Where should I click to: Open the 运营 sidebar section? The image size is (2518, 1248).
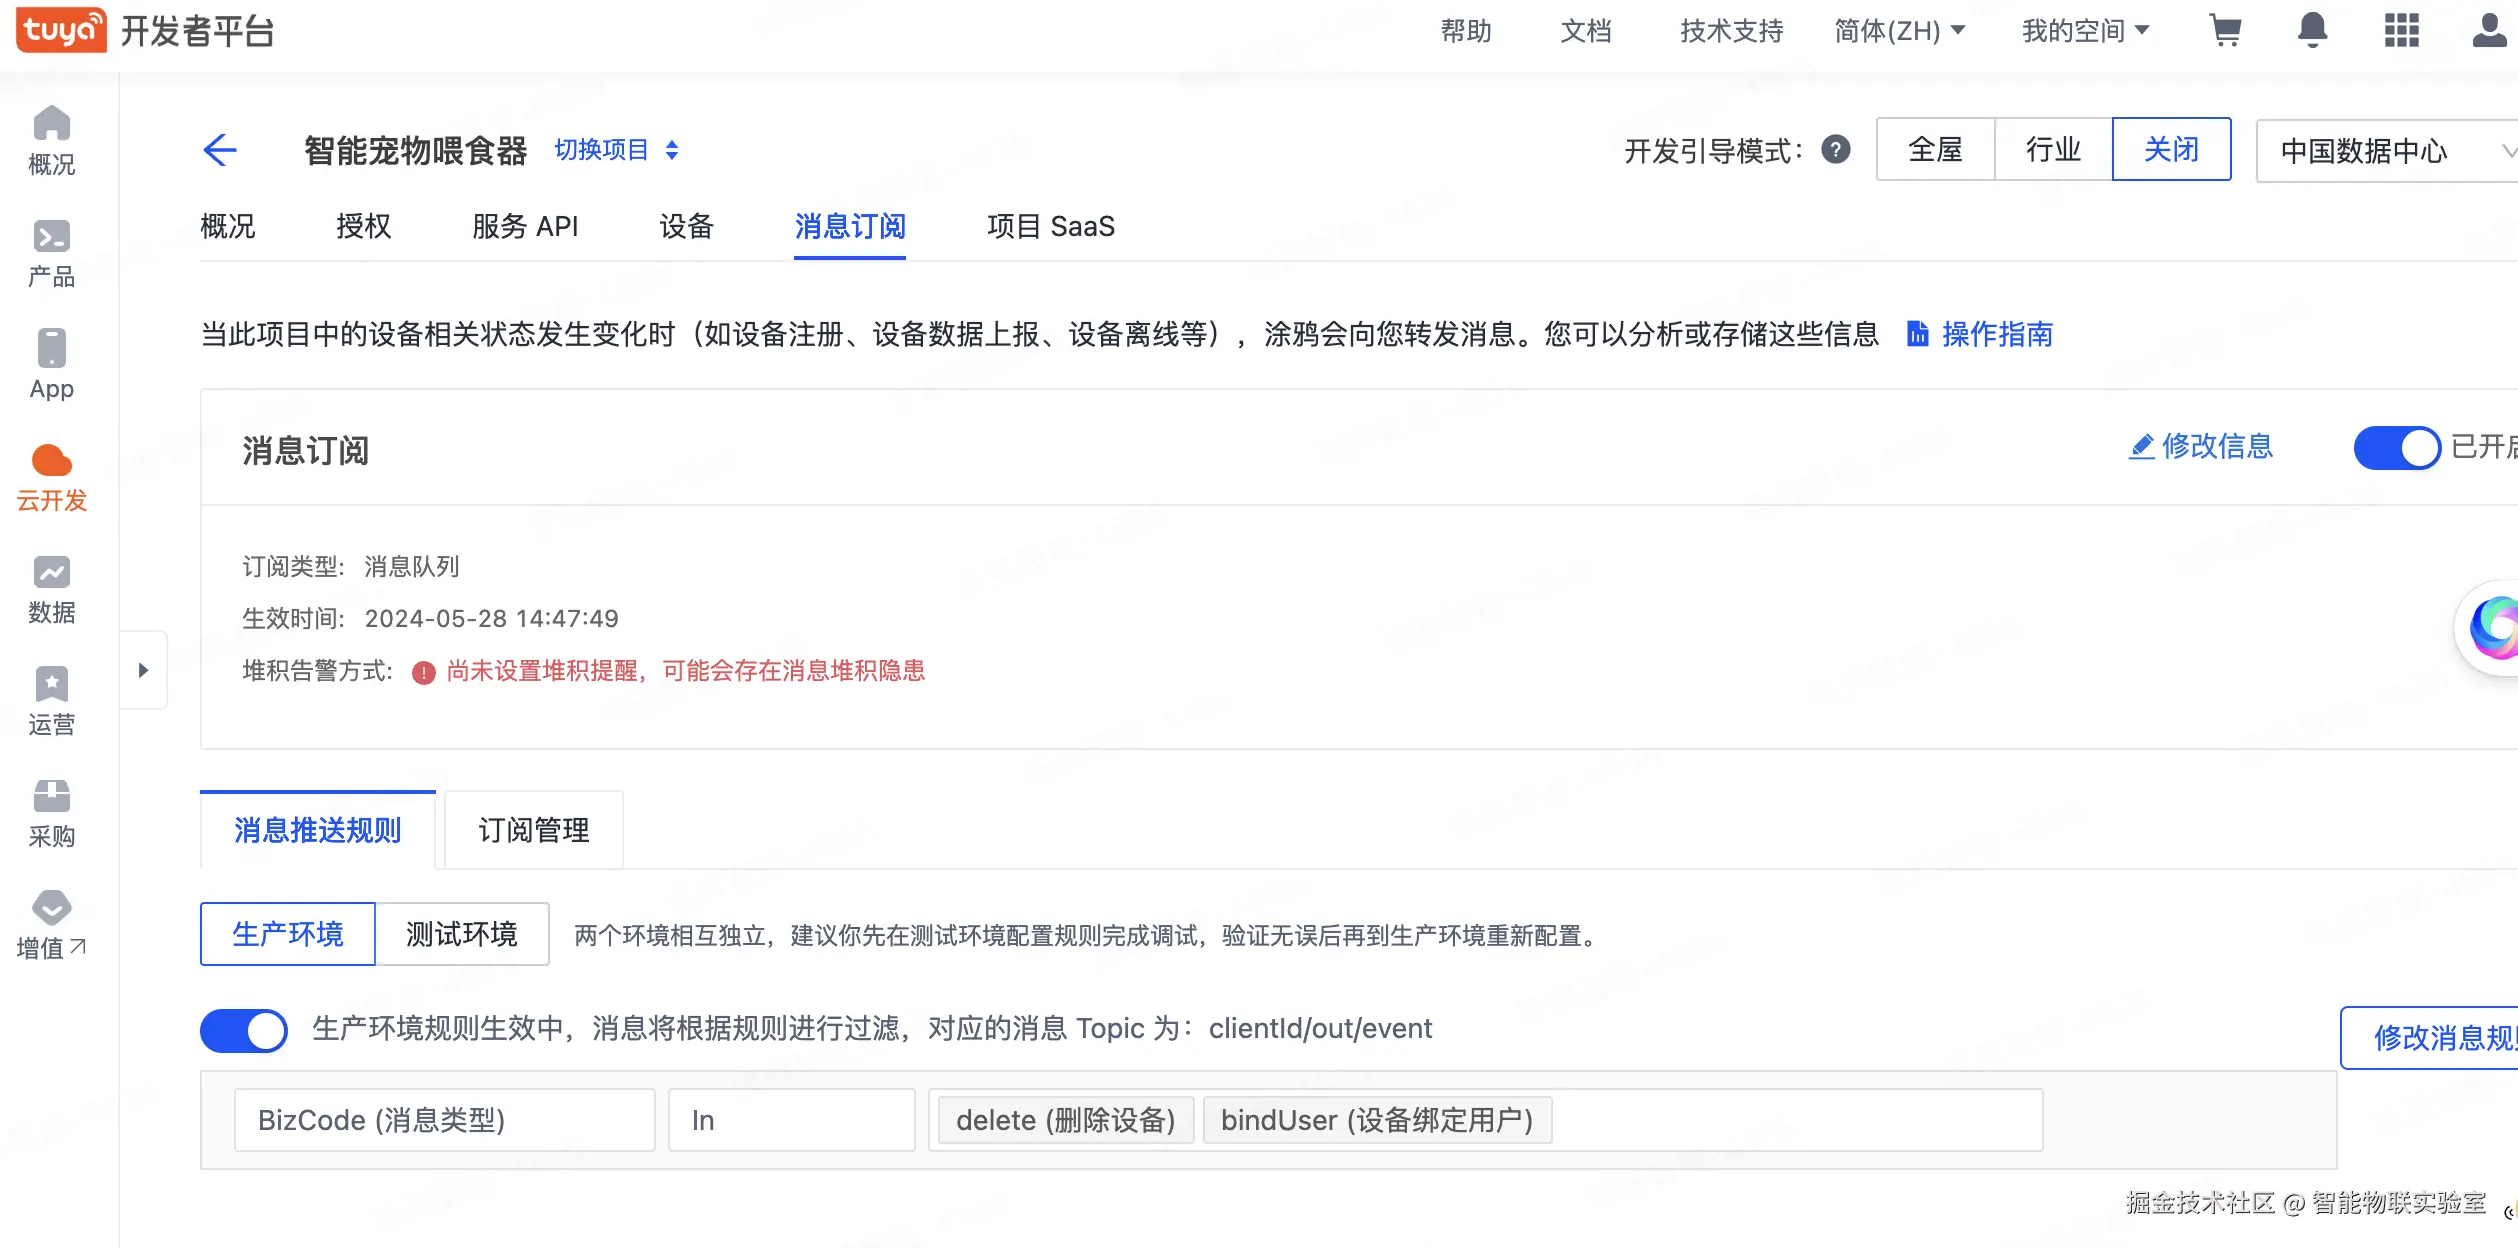52,702
